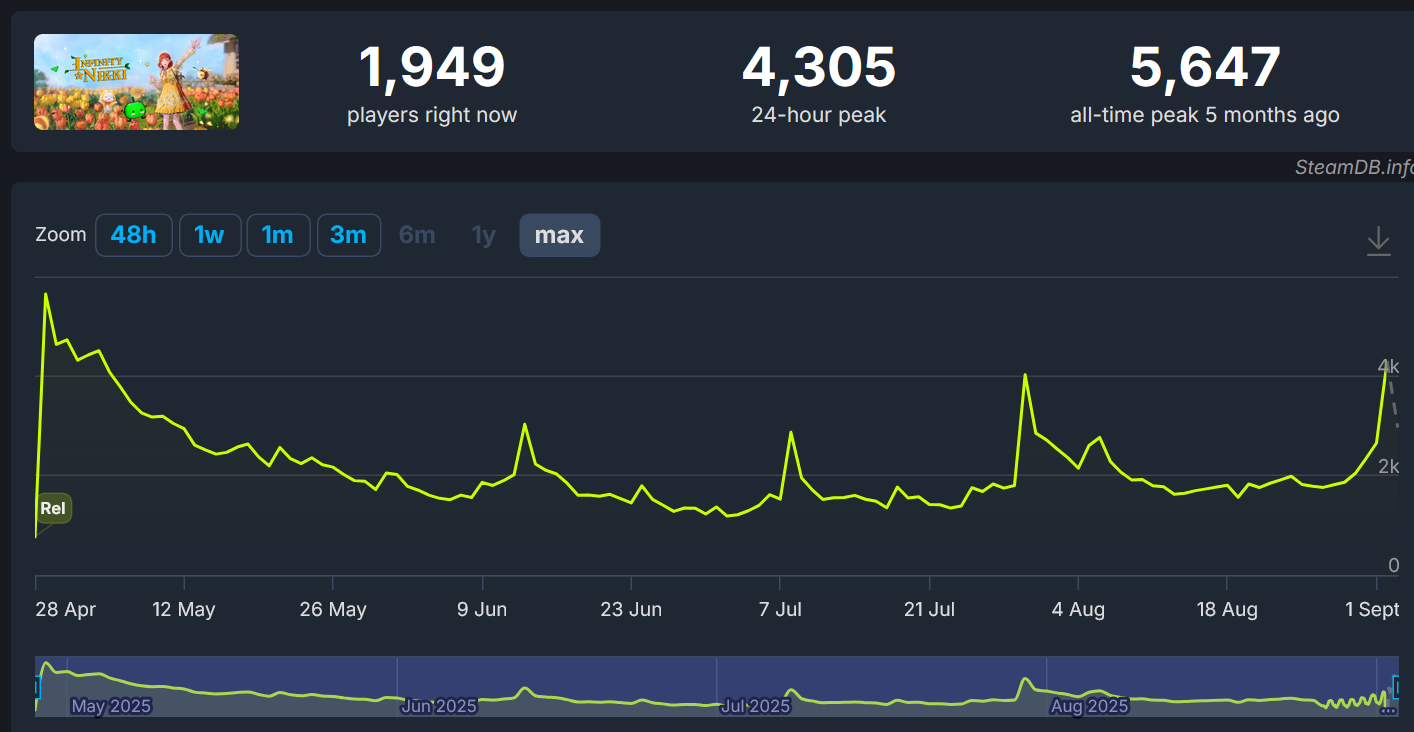Image resolution: width=1414 pixels, height=732 pixels.
Task: Click May 2025 in the navigator timeline
Action: point(111,707)
